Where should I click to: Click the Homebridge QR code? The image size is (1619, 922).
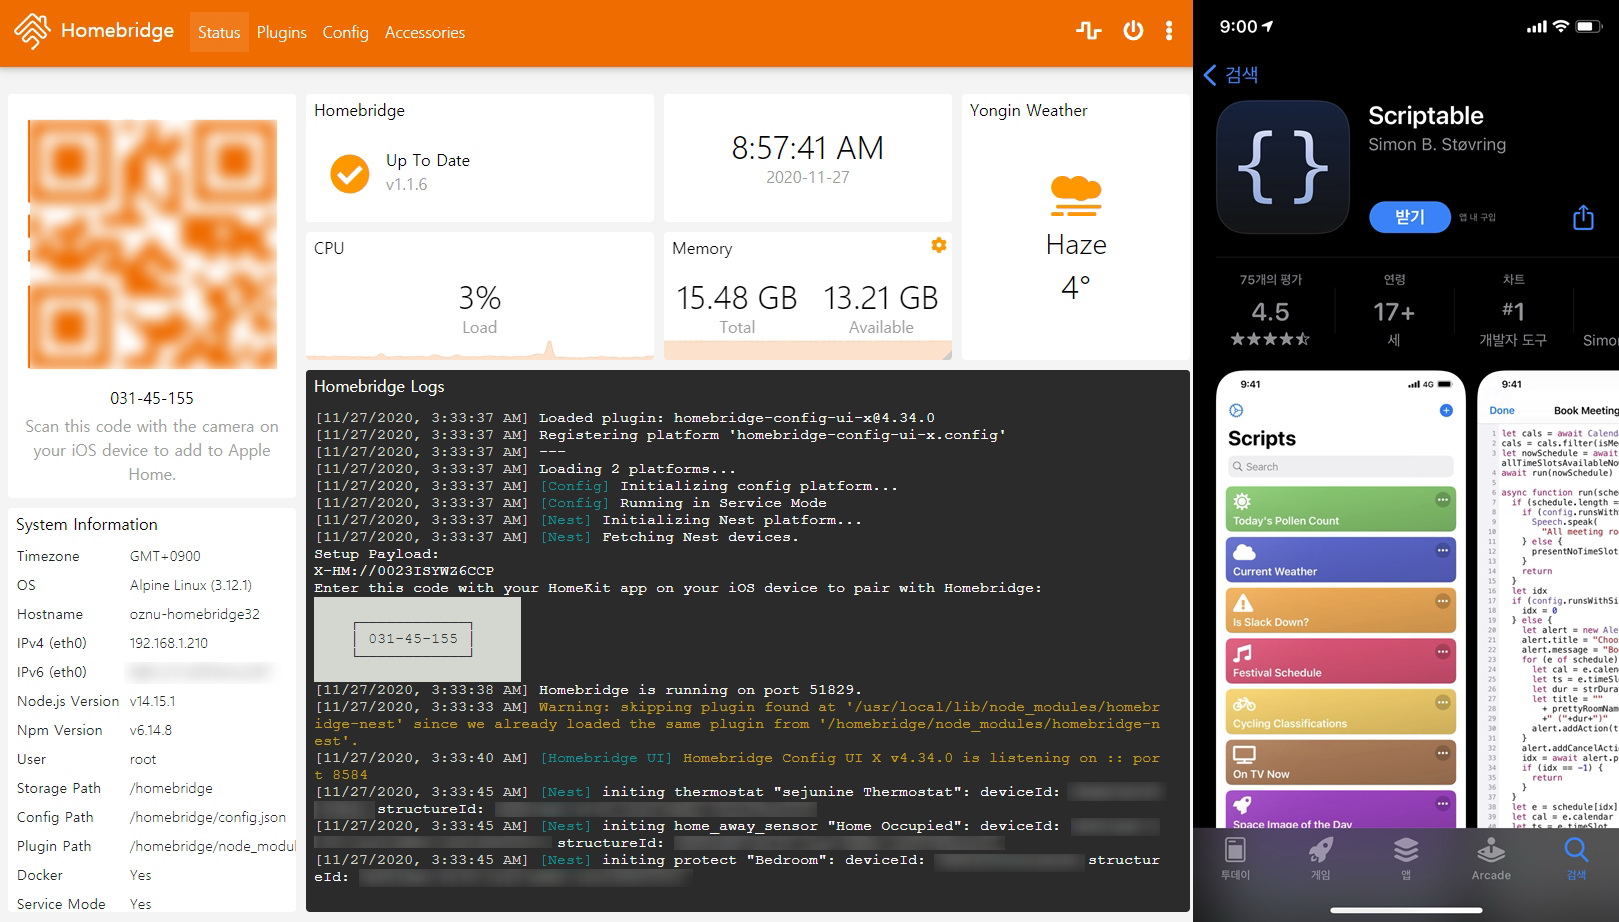(153, 245)
